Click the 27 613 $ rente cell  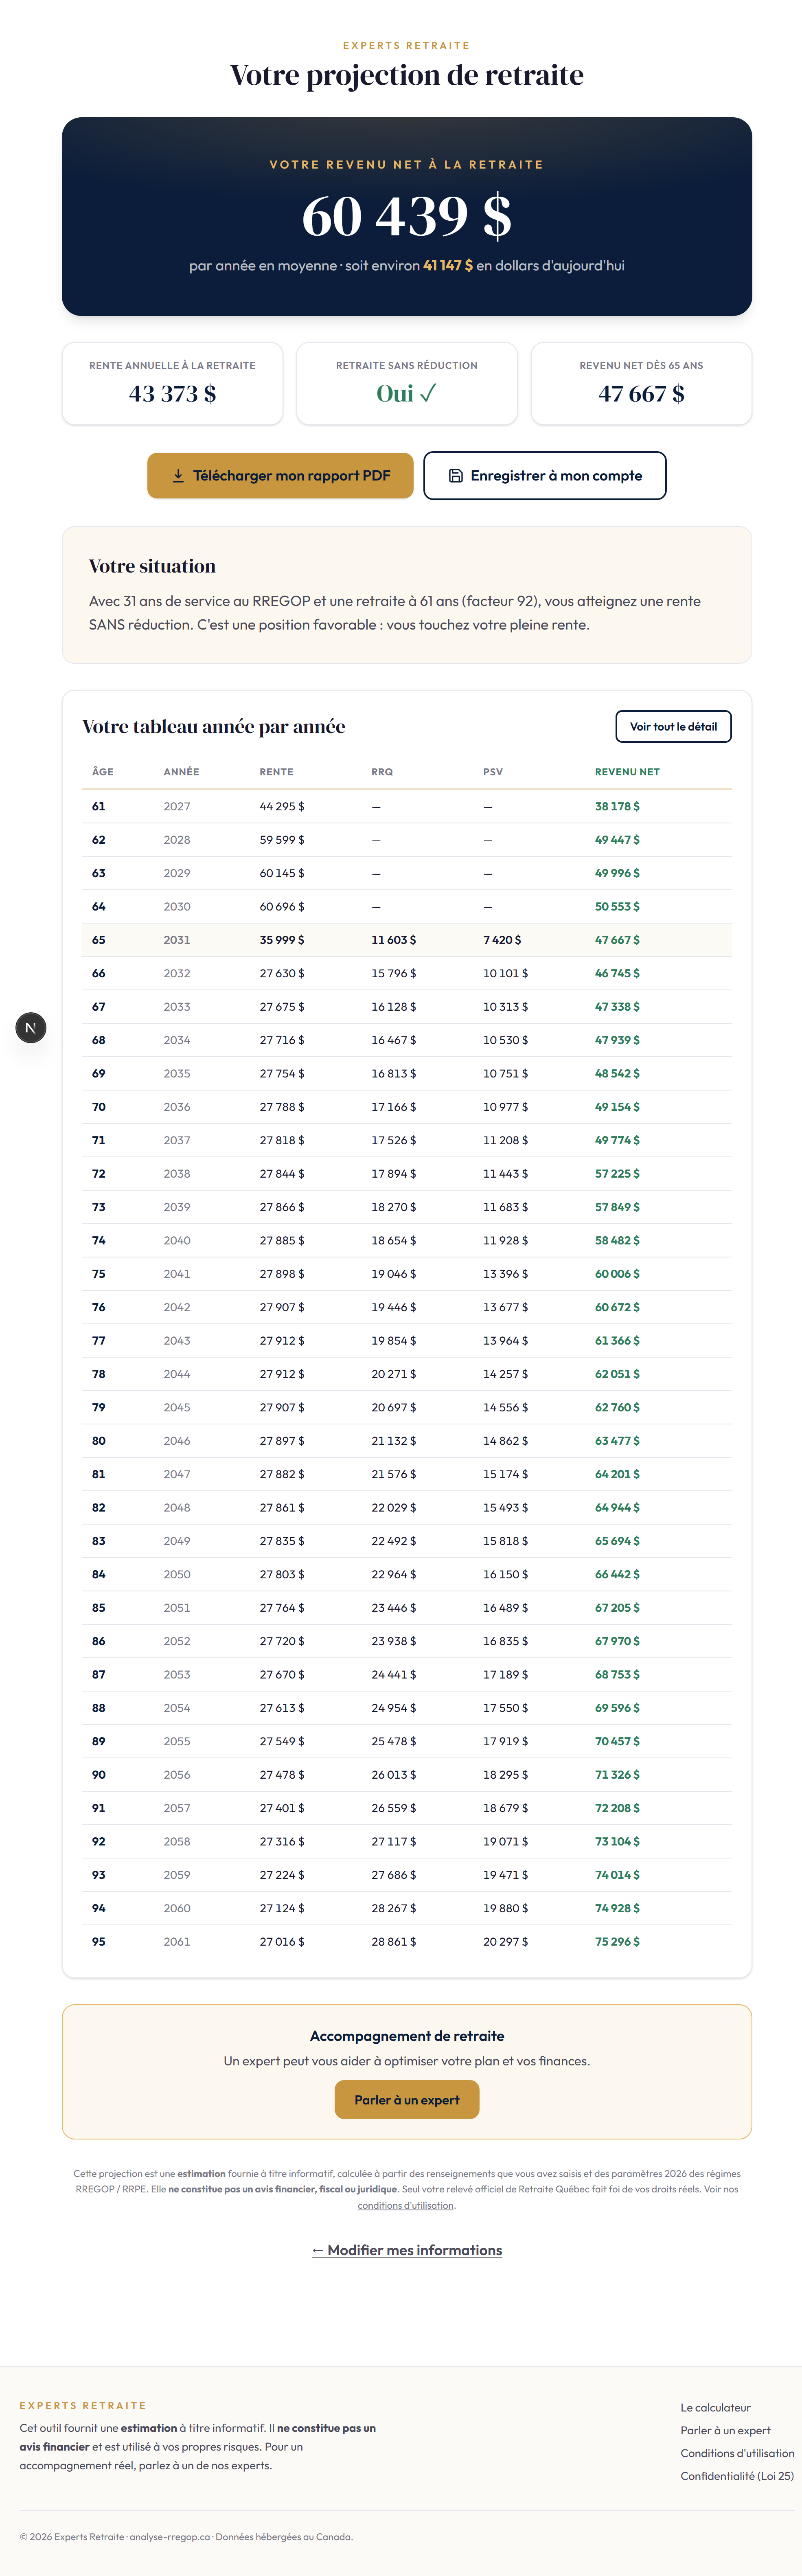pos(282,1708)
